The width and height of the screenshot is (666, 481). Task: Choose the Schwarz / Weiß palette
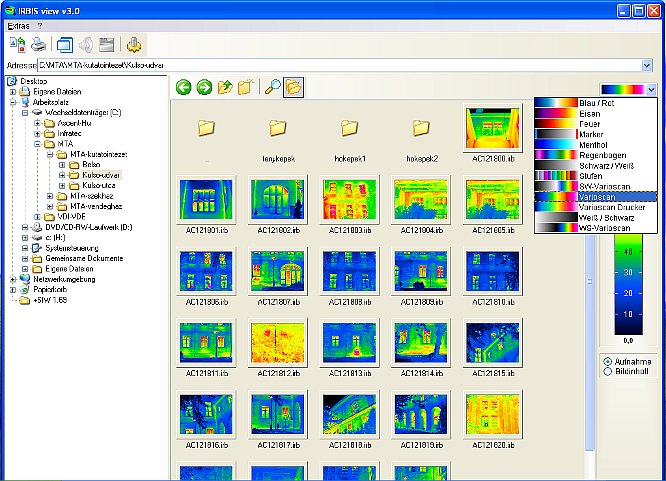tap(595, 165)
